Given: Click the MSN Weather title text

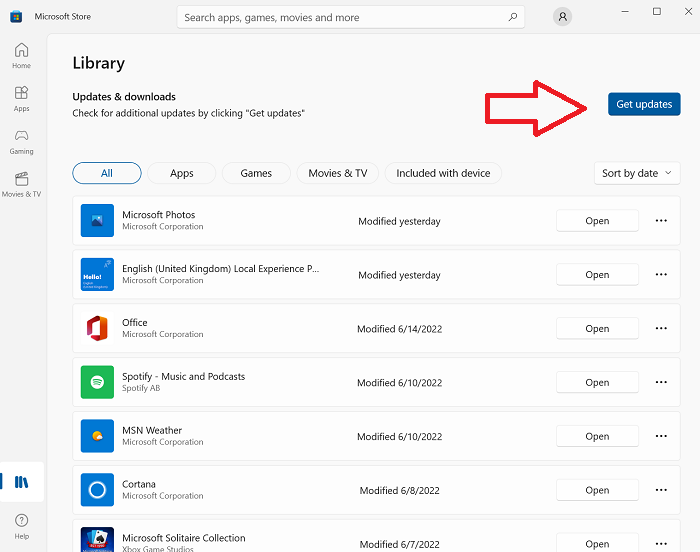Looking at the screenshot, I should 152,431.
